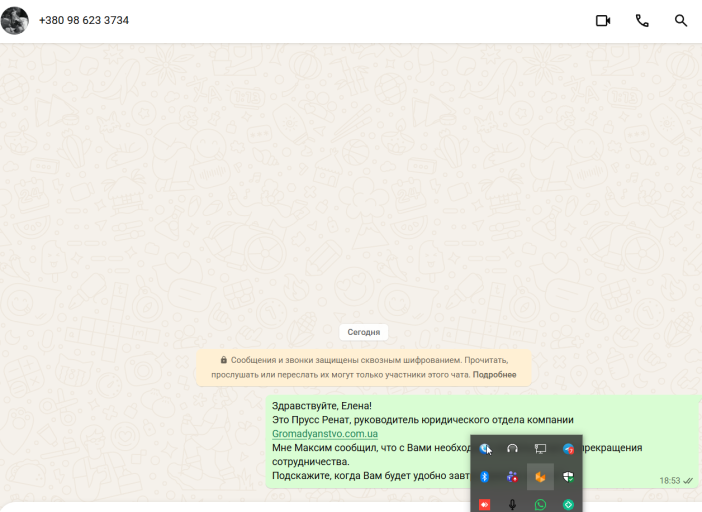Click the lock icon in the encryption notice
The height and width of the screenshot is (512, 702).
[223, 360]
